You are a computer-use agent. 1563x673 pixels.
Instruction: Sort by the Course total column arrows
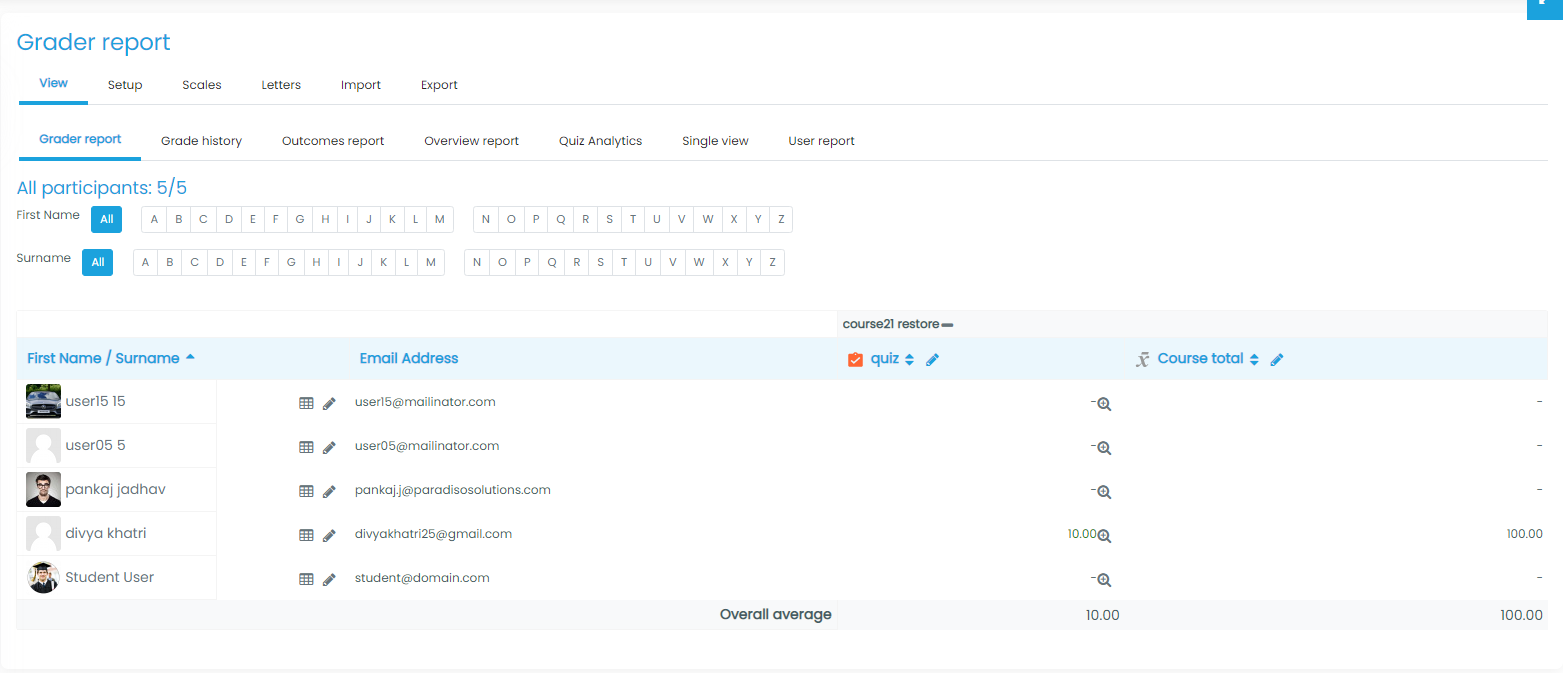pos(1253,360)
